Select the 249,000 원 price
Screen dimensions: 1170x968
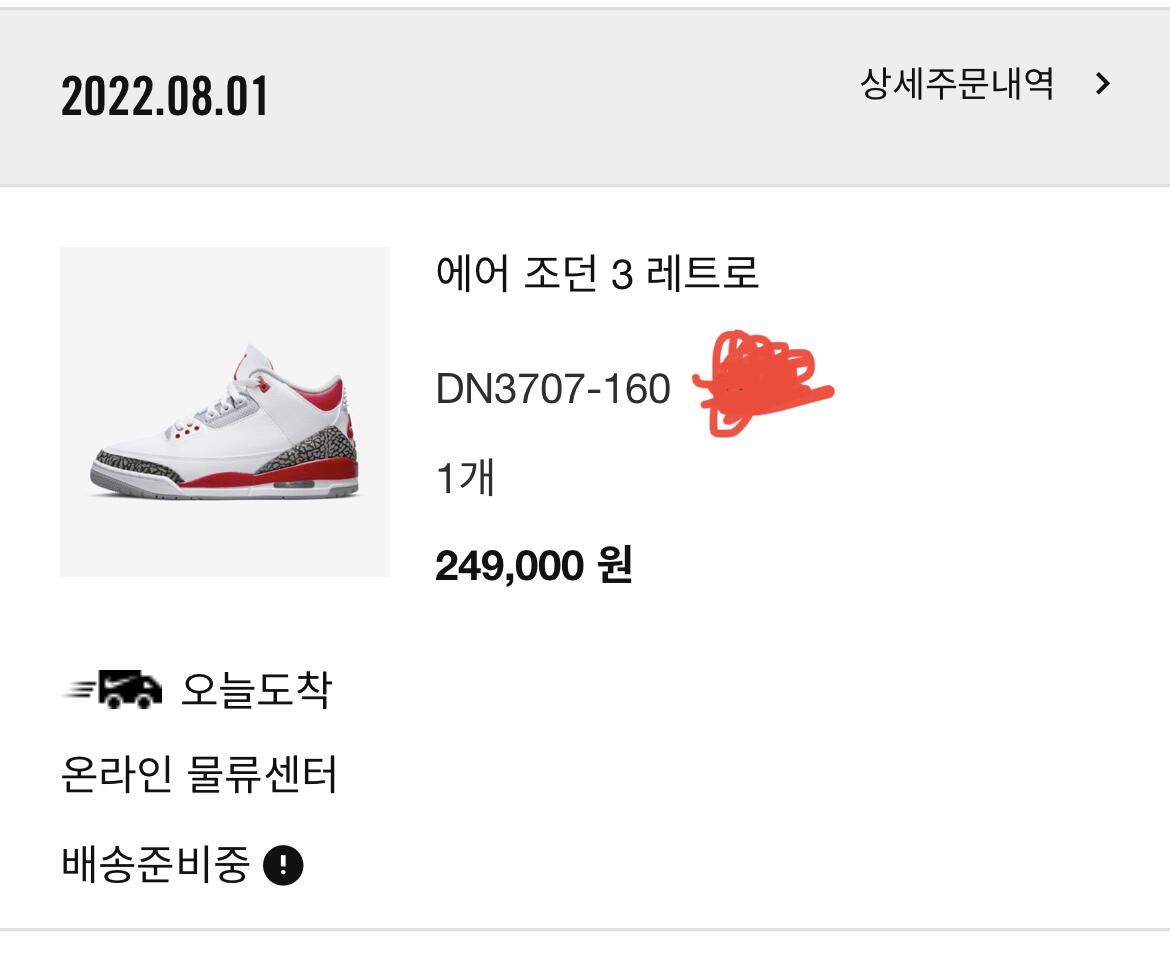534,565
